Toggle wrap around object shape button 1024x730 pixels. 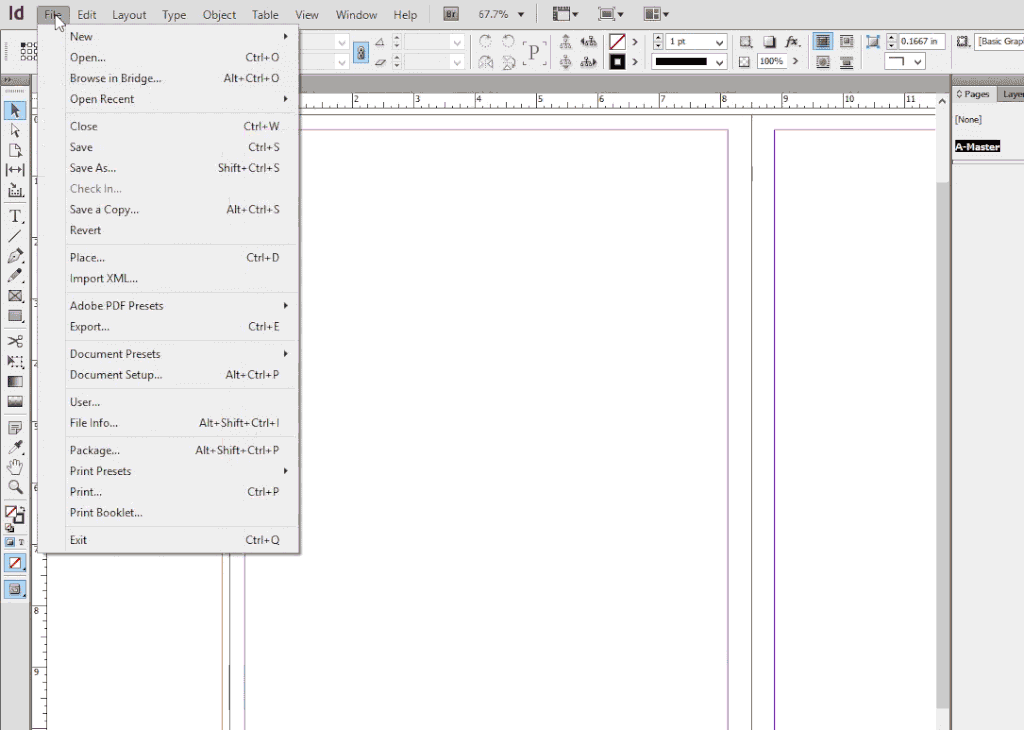coord(823,63)
